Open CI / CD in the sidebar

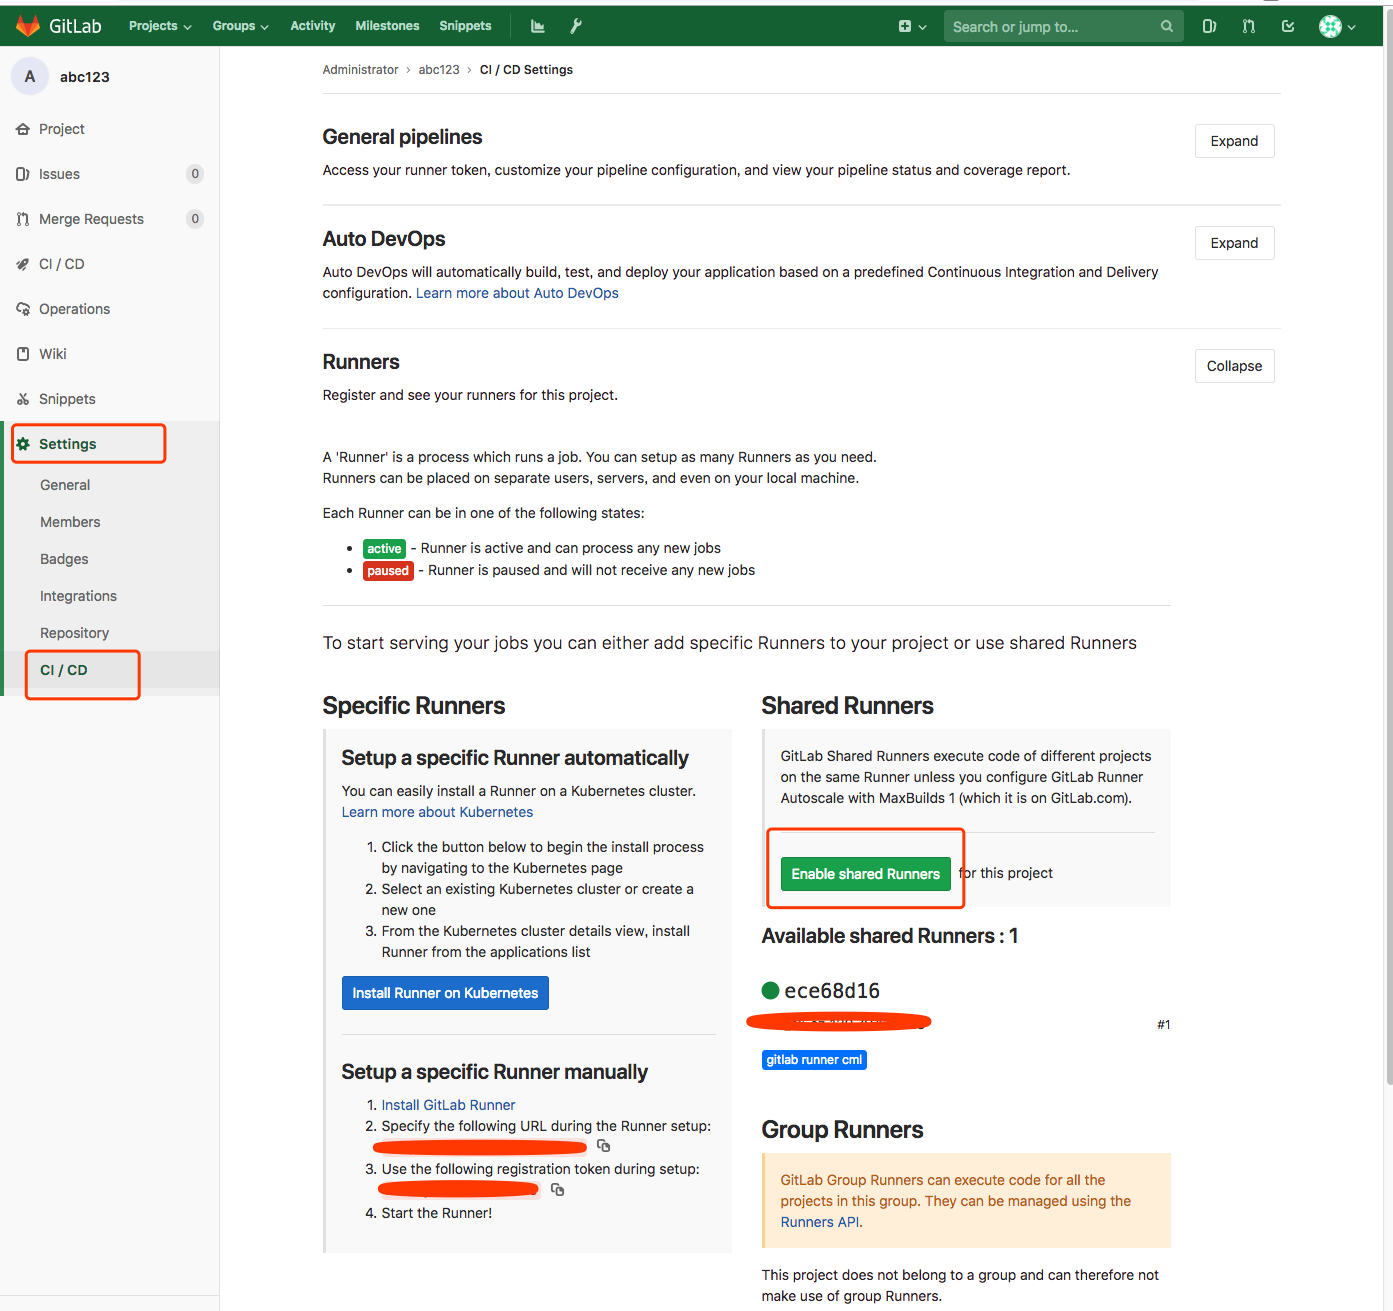point(61,263)
